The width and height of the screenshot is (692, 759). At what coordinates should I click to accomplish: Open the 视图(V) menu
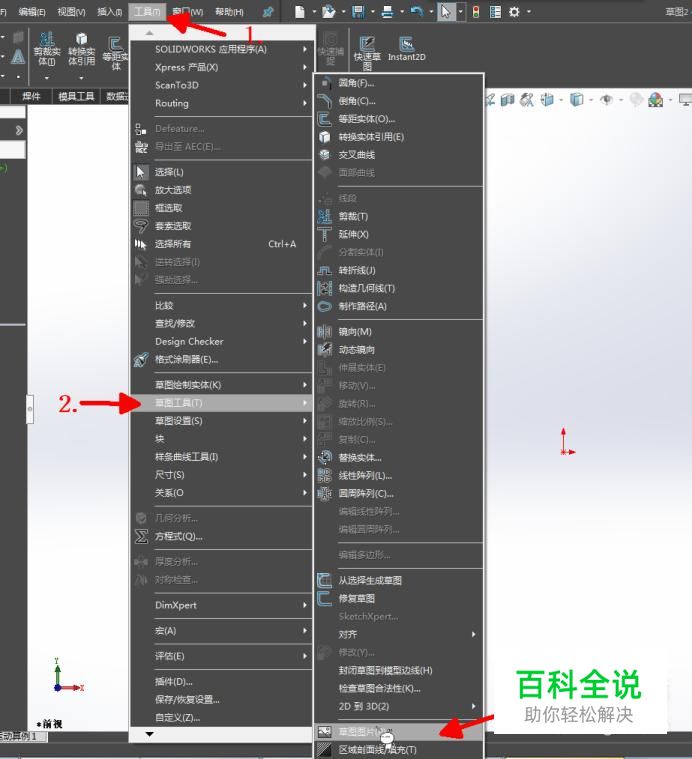pyautogui.click(x=71, y=12)
